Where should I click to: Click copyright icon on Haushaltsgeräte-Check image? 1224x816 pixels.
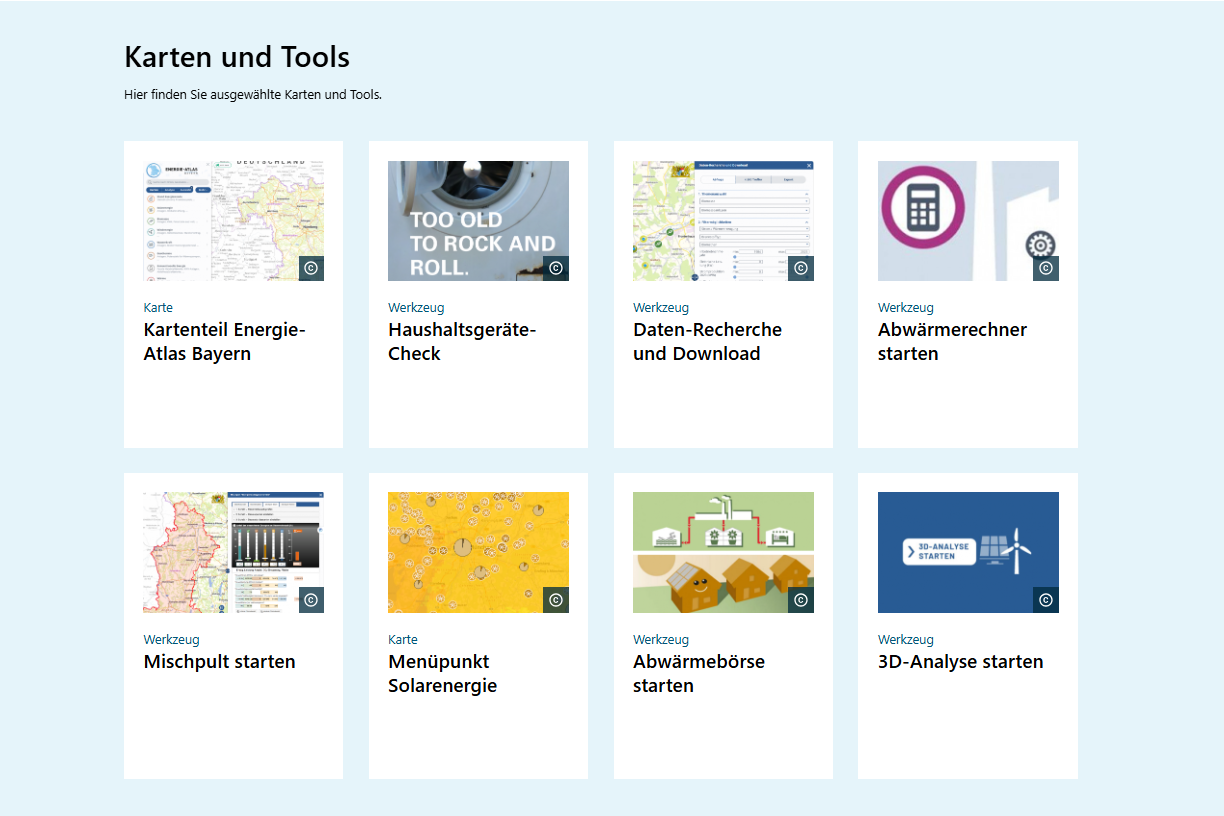click(556, 268)
